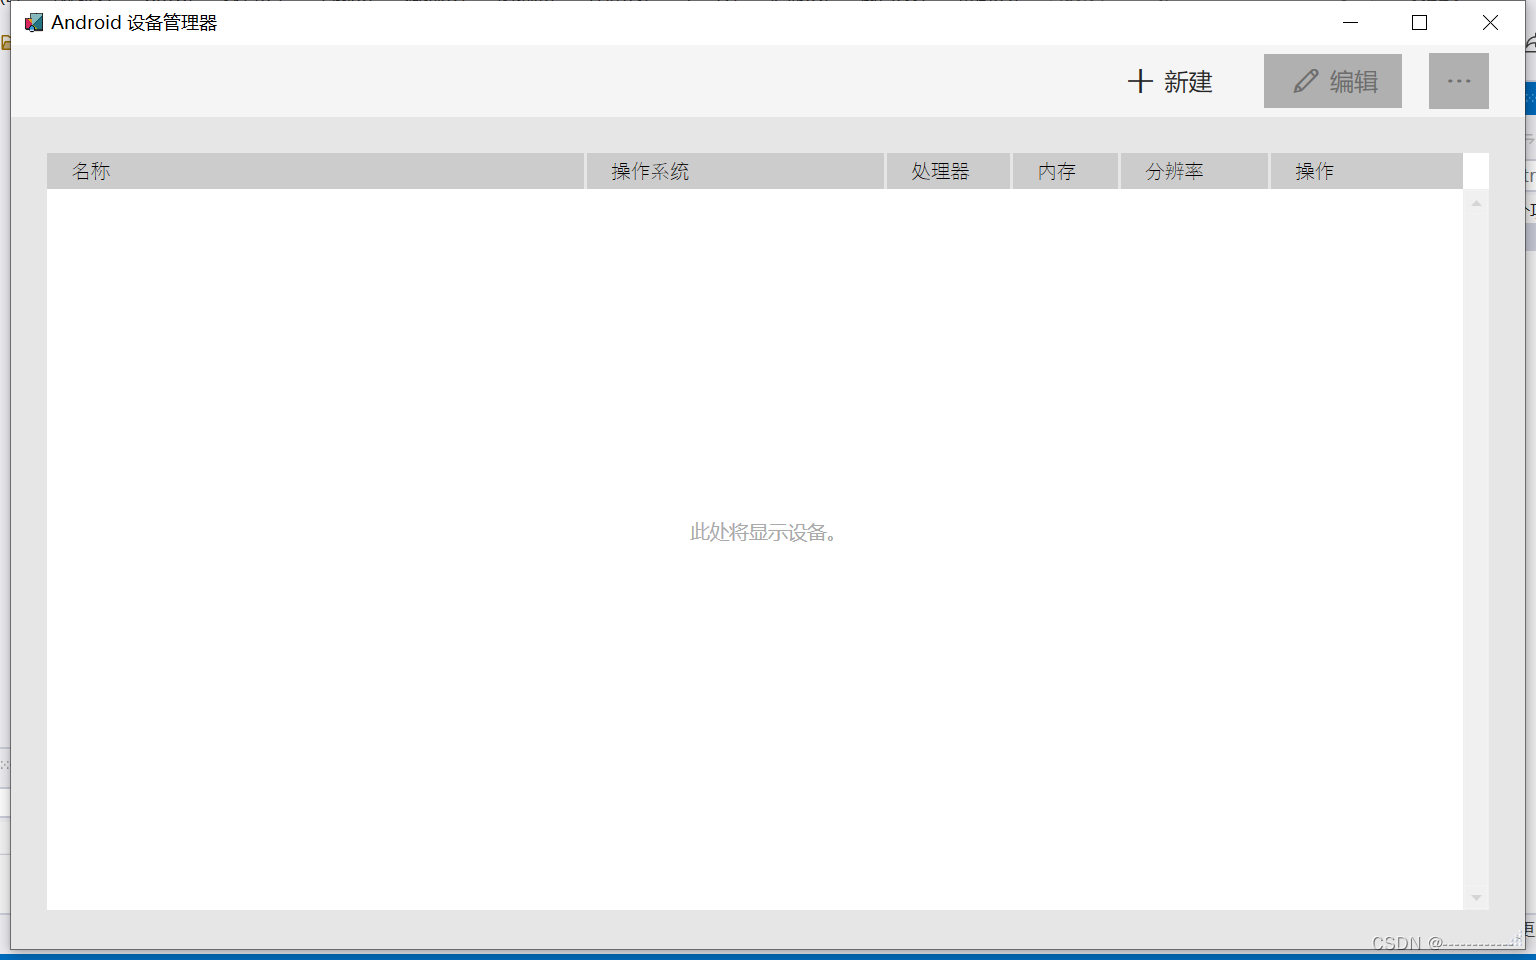The image size is (1536, 960).
Task: Minimize the Android 设备管理器 window
Action: pos(1350,22)
